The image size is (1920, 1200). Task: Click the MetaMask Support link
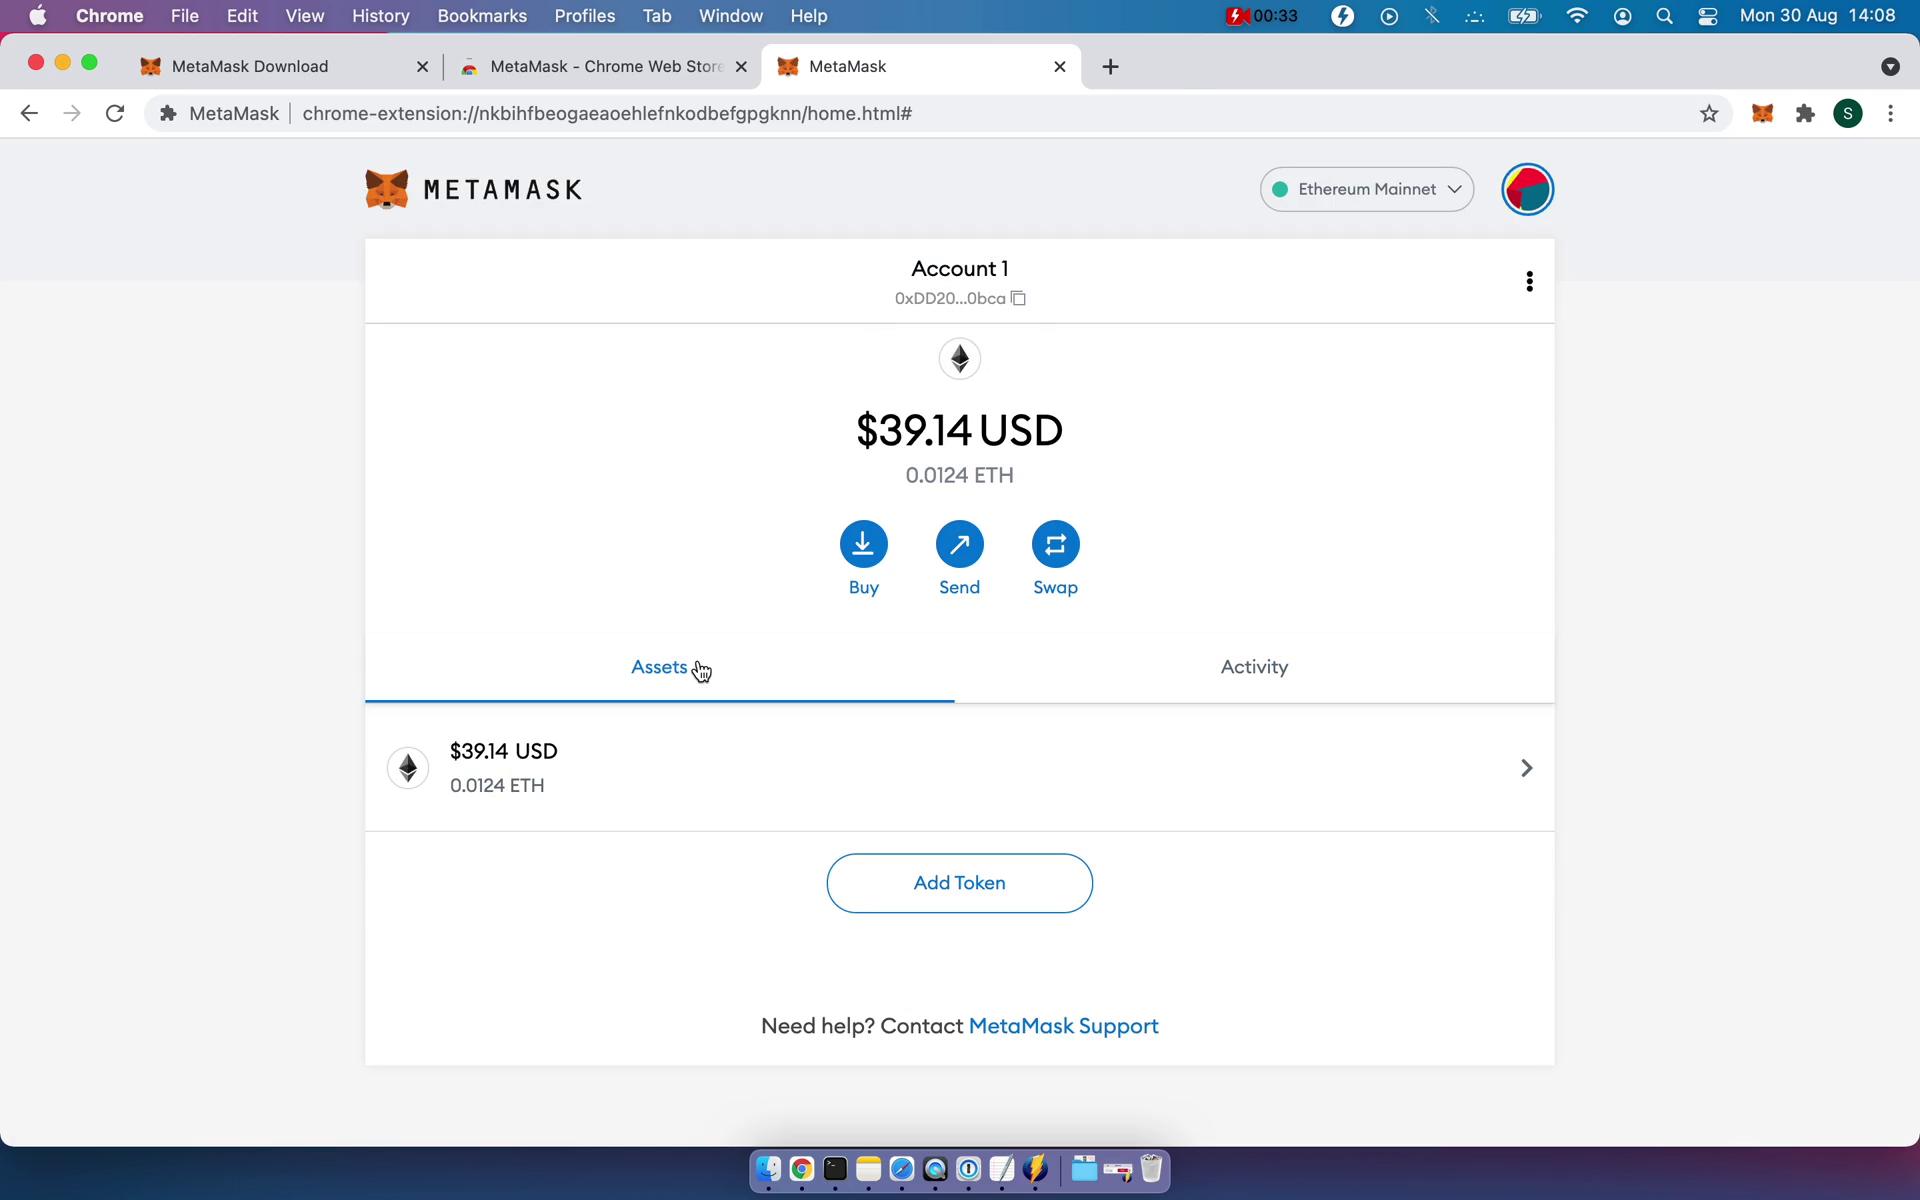(1063, 1026)
